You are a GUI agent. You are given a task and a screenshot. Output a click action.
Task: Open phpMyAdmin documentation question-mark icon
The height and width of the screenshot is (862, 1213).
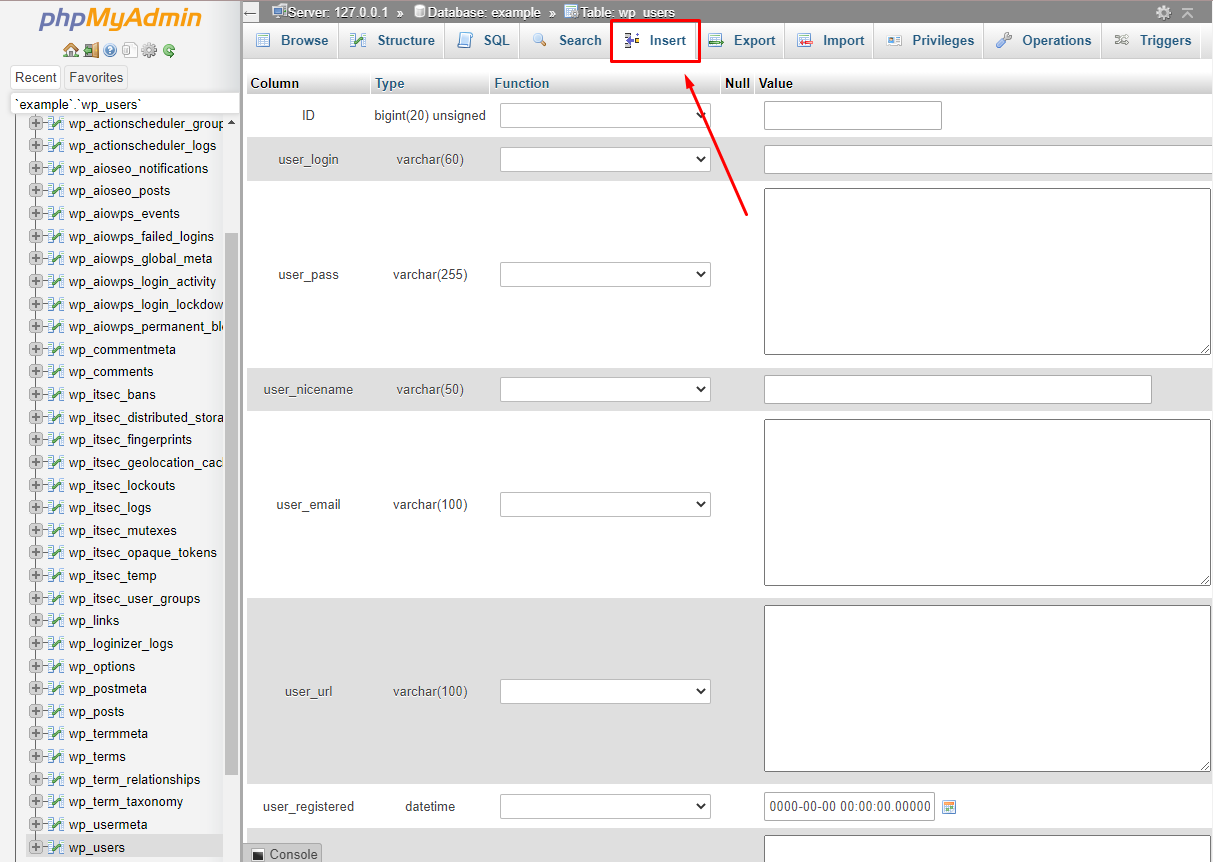point(110,50)
